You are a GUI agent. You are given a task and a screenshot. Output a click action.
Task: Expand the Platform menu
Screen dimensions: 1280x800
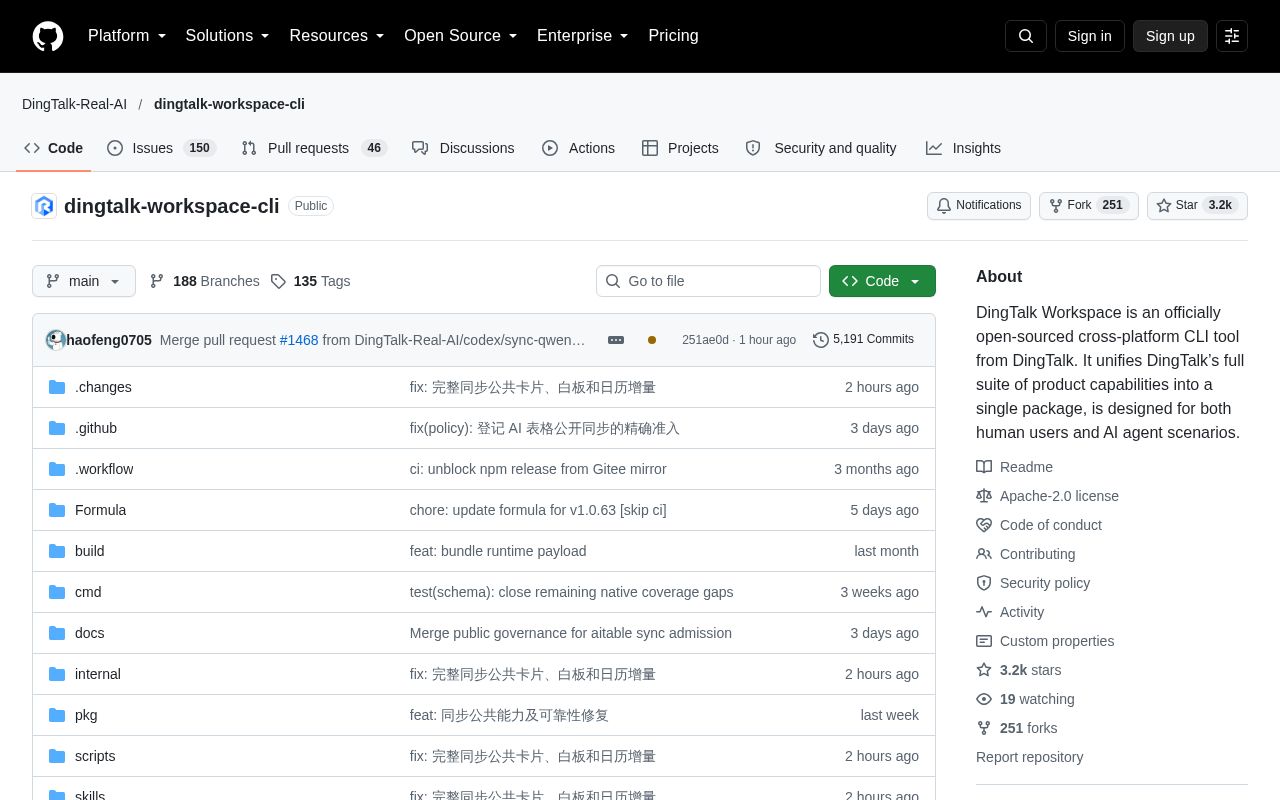(127, 36)
